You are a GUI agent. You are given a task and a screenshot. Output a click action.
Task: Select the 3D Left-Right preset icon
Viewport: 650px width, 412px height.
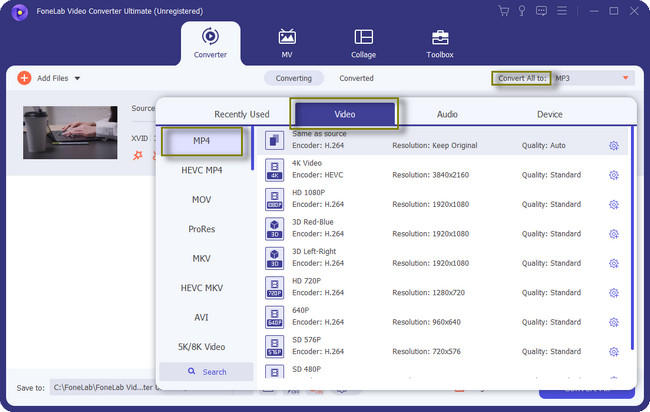[274, 258]
